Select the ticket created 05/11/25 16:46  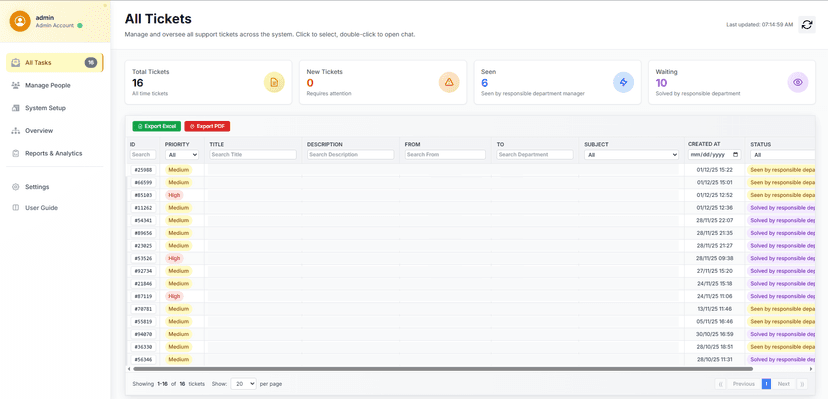pyautogui.click(x=471, y=321)
